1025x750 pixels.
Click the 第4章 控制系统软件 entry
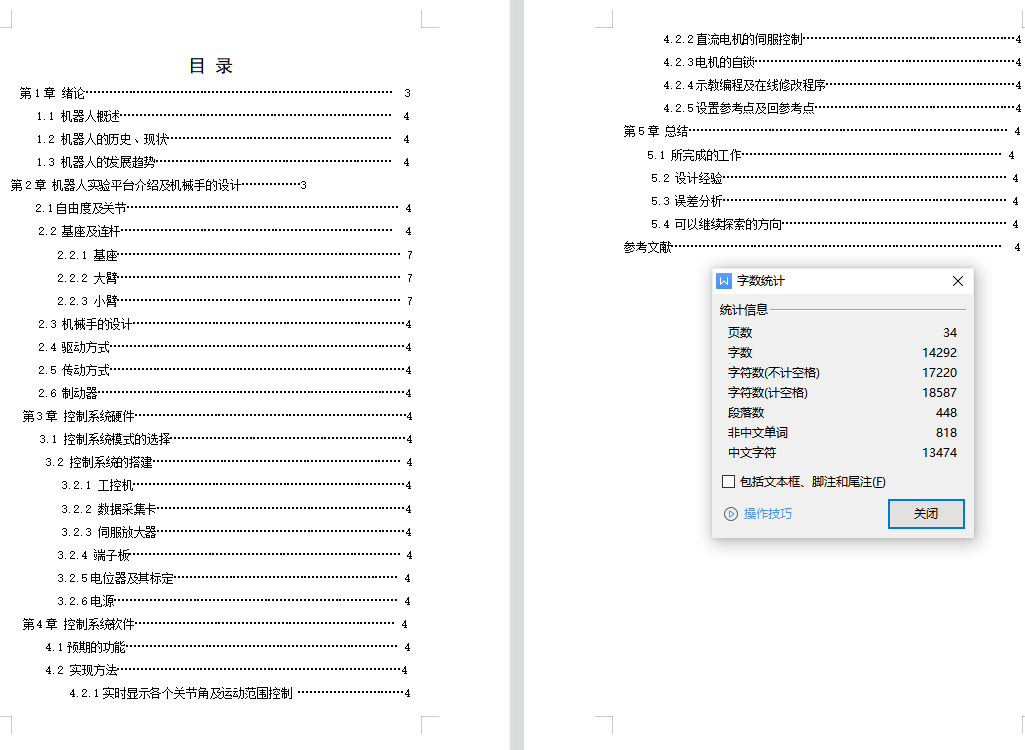pyautogui.click(x=215, y=624)
